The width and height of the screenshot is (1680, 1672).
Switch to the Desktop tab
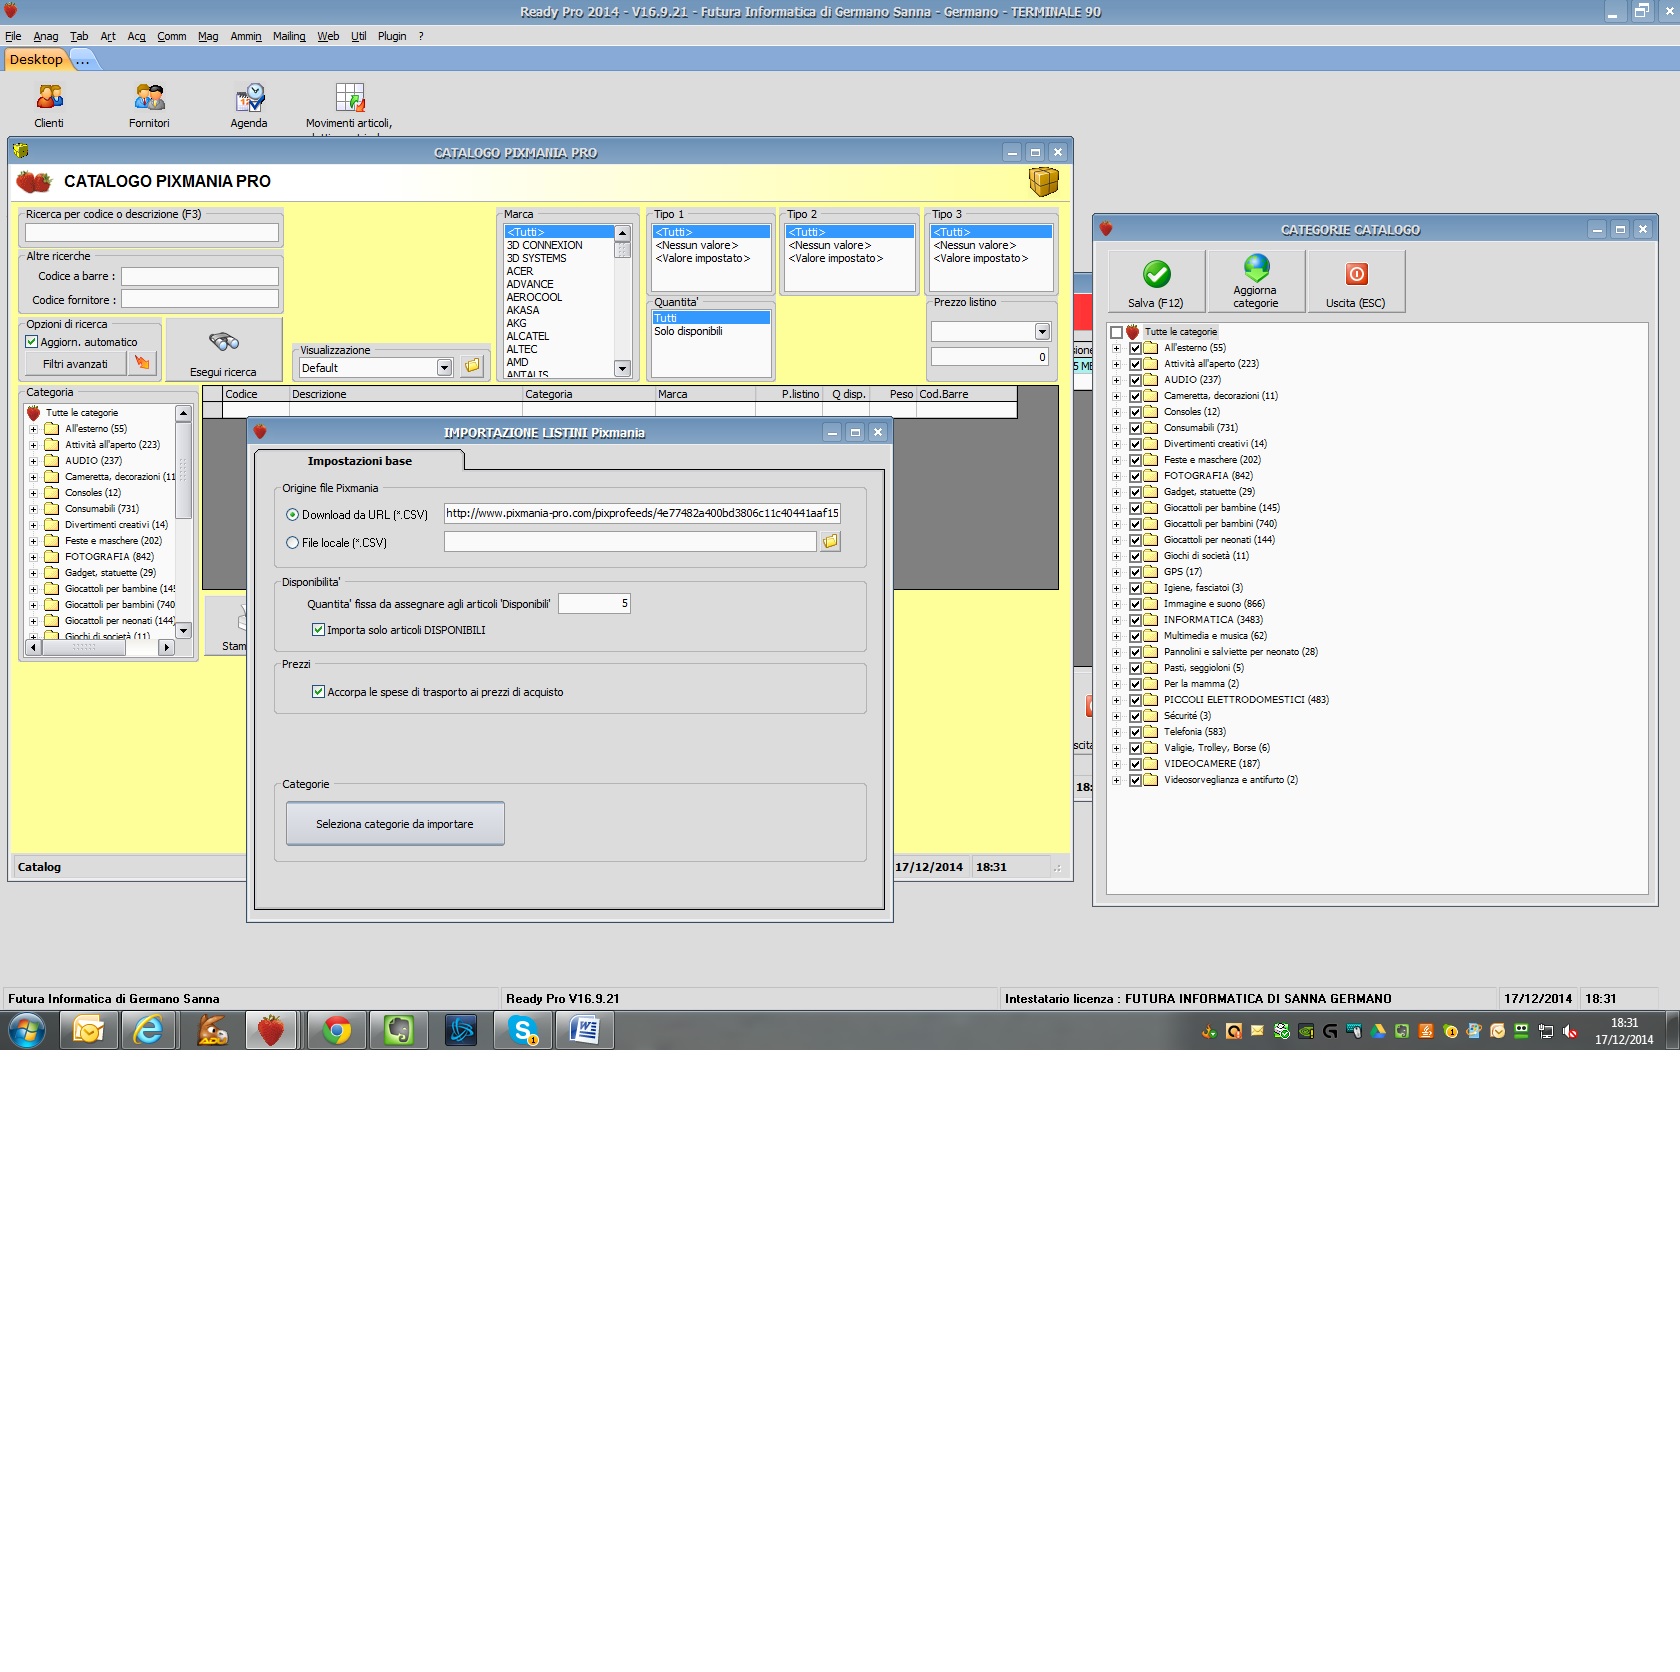[36, 60]
